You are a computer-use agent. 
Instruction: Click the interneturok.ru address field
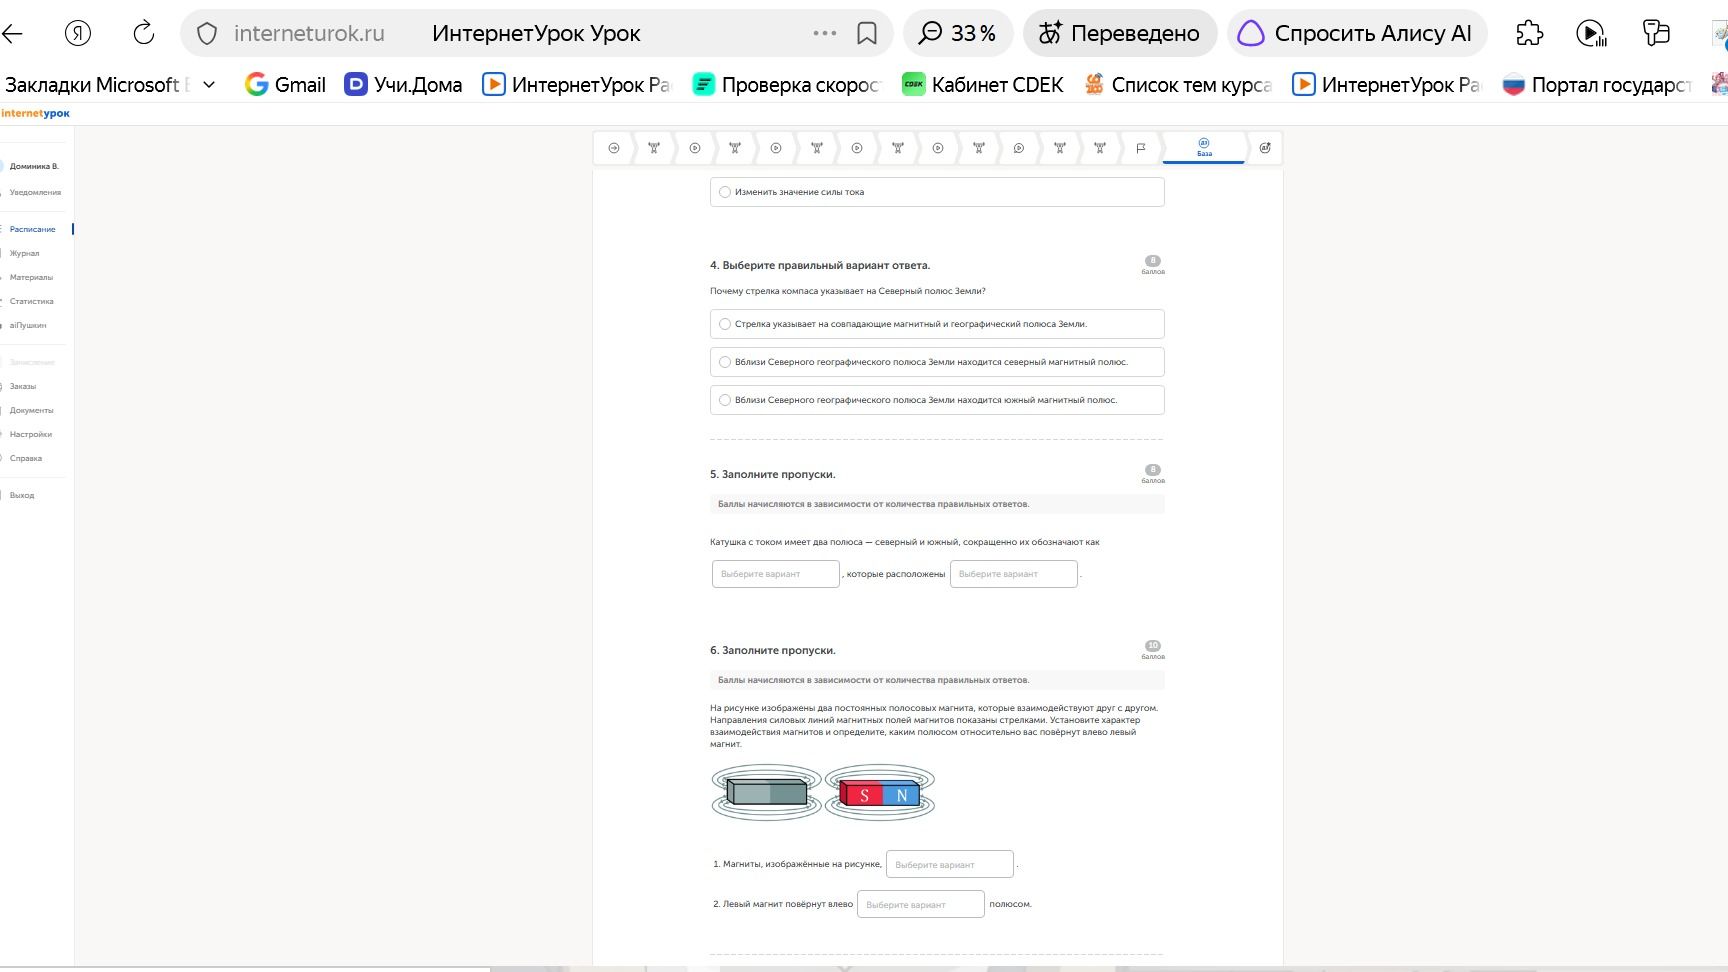[309, 33]
